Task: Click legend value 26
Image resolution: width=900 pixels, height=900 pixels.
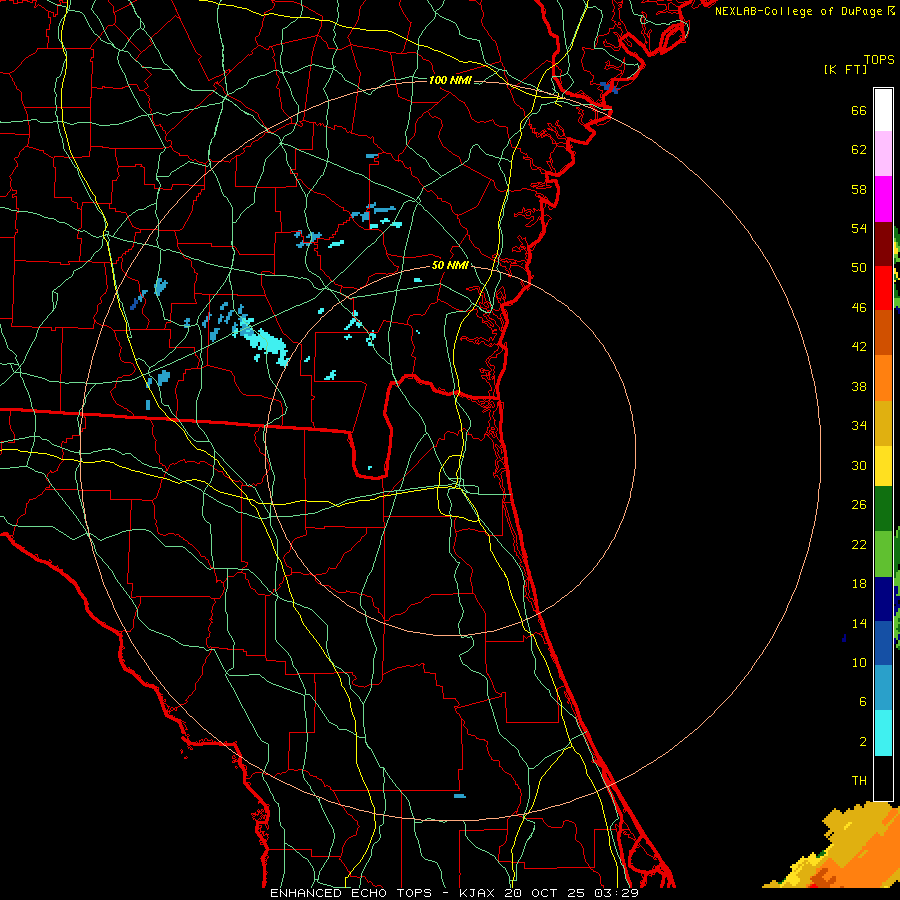Action: (x=859, y=505)
